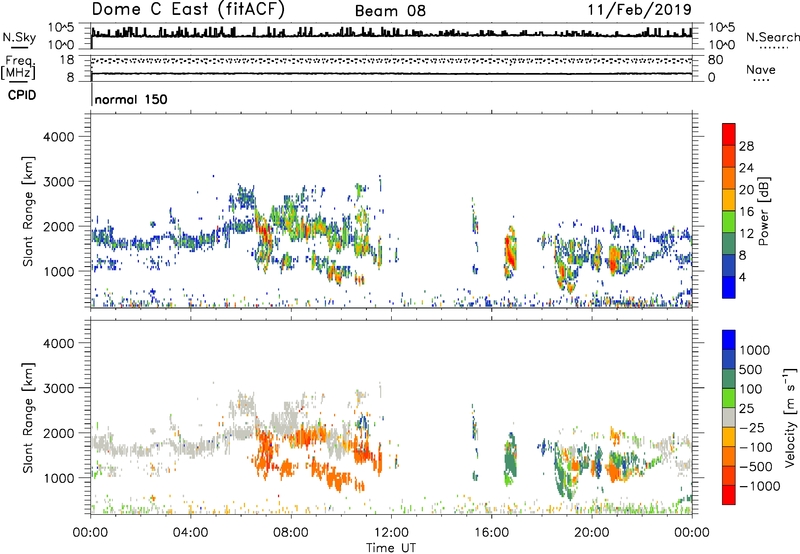800x554 pixels.
Task: Click the "18" frequency tick label
Action: point(67,60)
